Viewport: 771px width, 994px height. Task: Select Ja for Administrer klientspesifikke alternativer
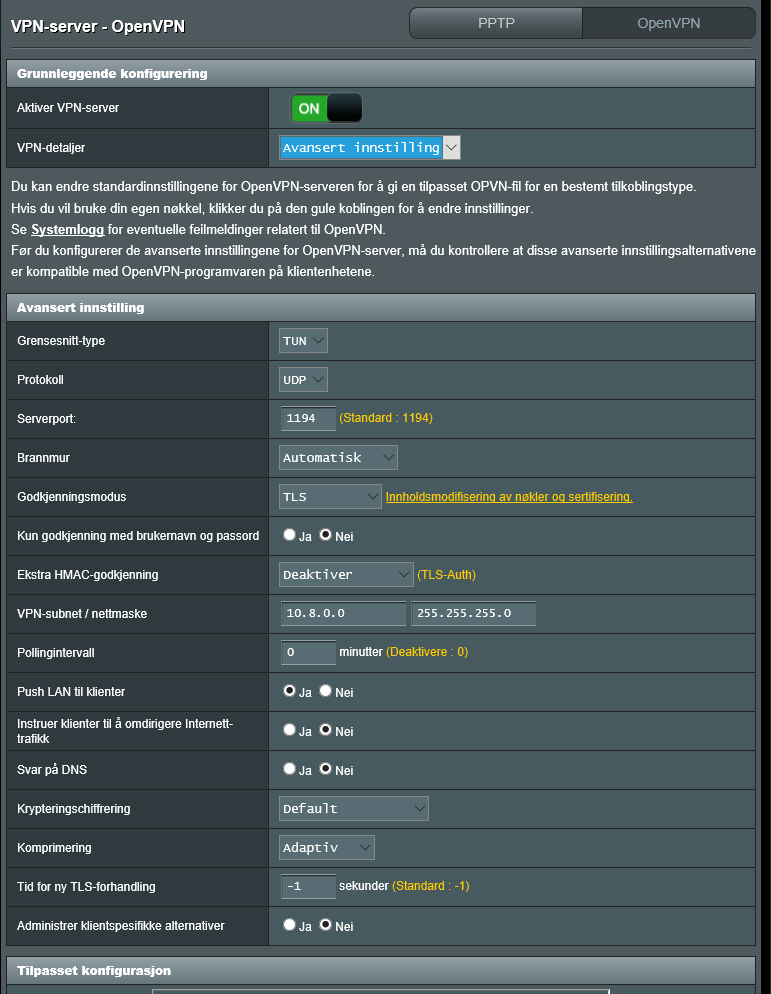289,924
